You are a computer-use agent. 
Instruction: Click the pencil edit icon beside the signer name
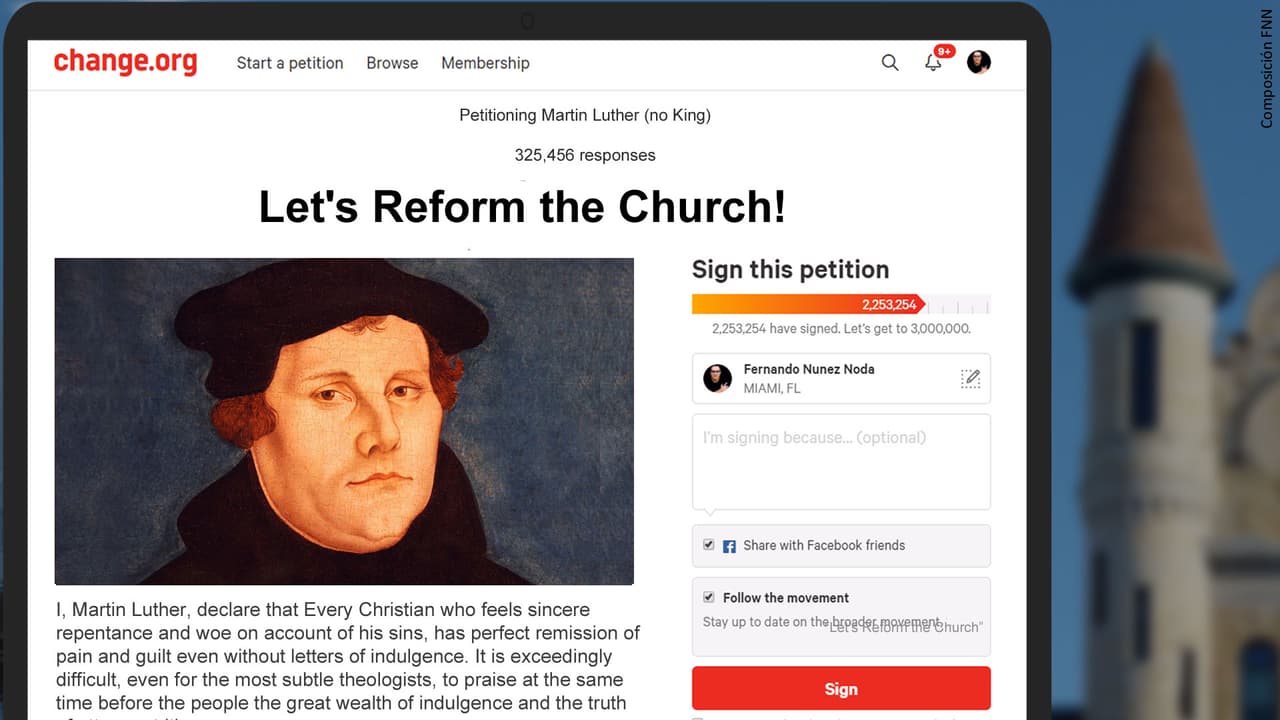tap(970, 378)
